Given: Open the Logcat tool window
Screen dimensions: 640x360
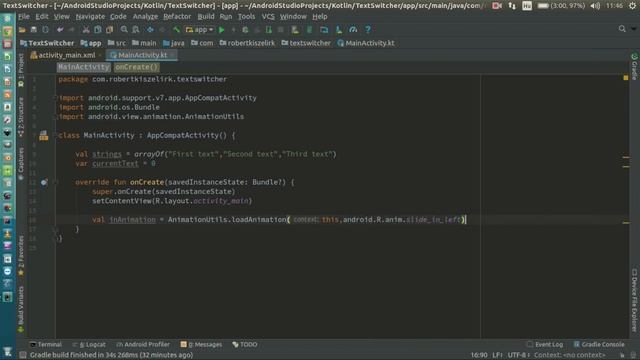Looking at the screenshot, I should [89, 344].
